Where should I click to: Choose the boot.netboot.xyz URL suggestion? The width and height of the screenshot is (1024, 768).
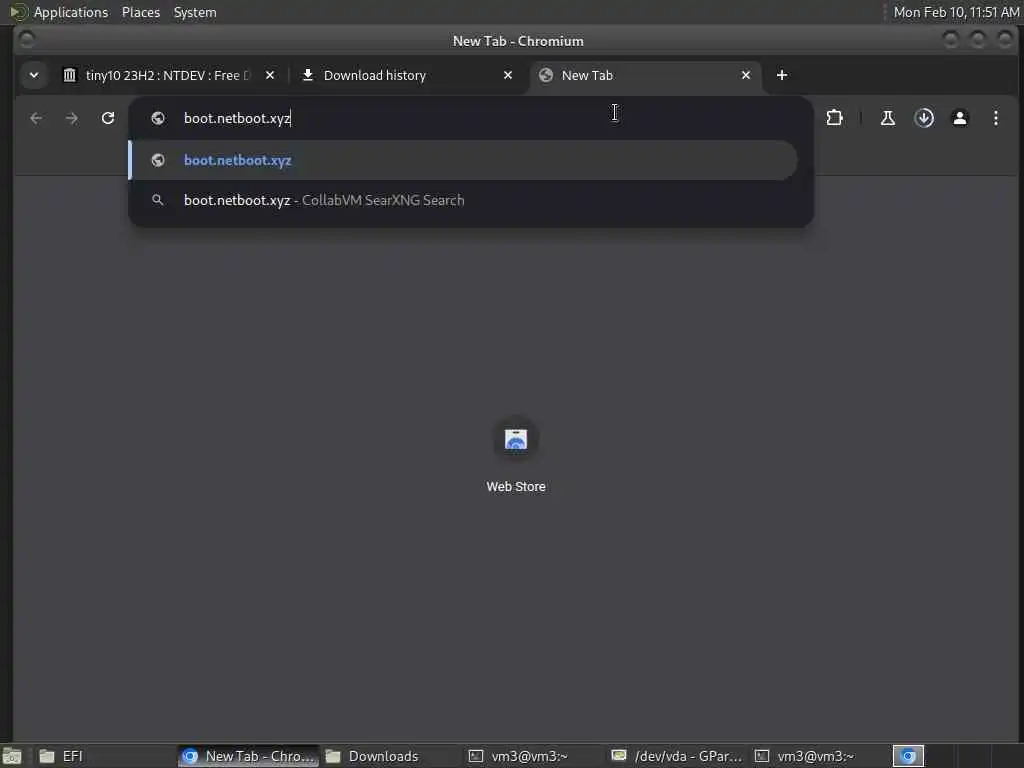[x=464, y=160]
